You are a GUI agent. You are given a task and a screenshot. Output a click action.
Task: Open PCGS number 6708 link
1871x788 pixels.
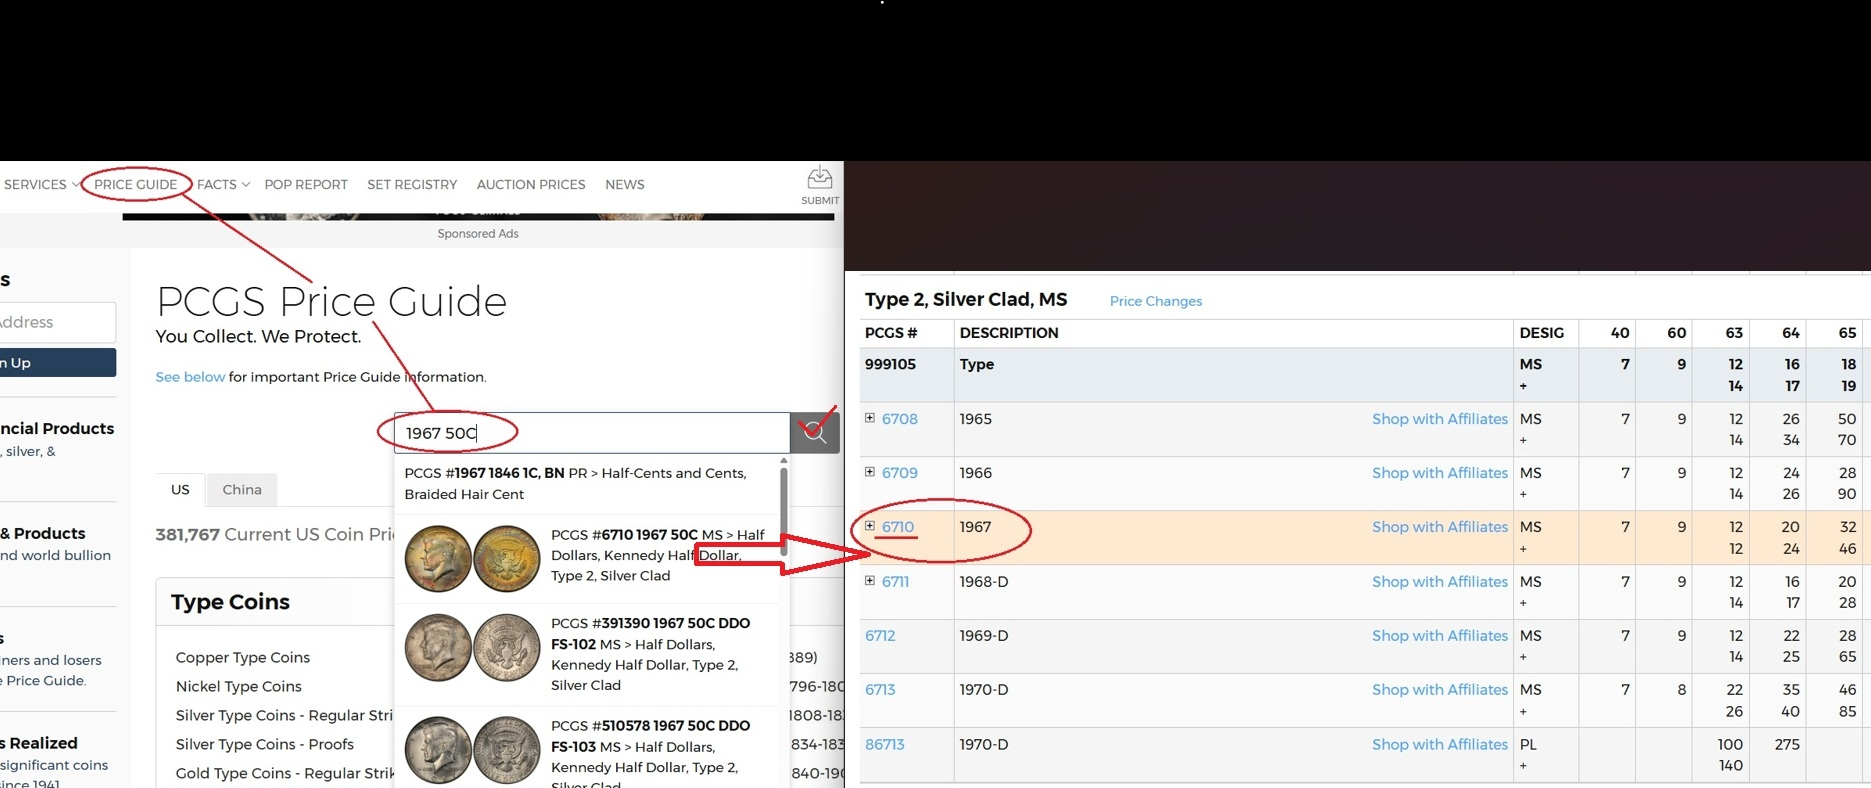tap(899, 419)
